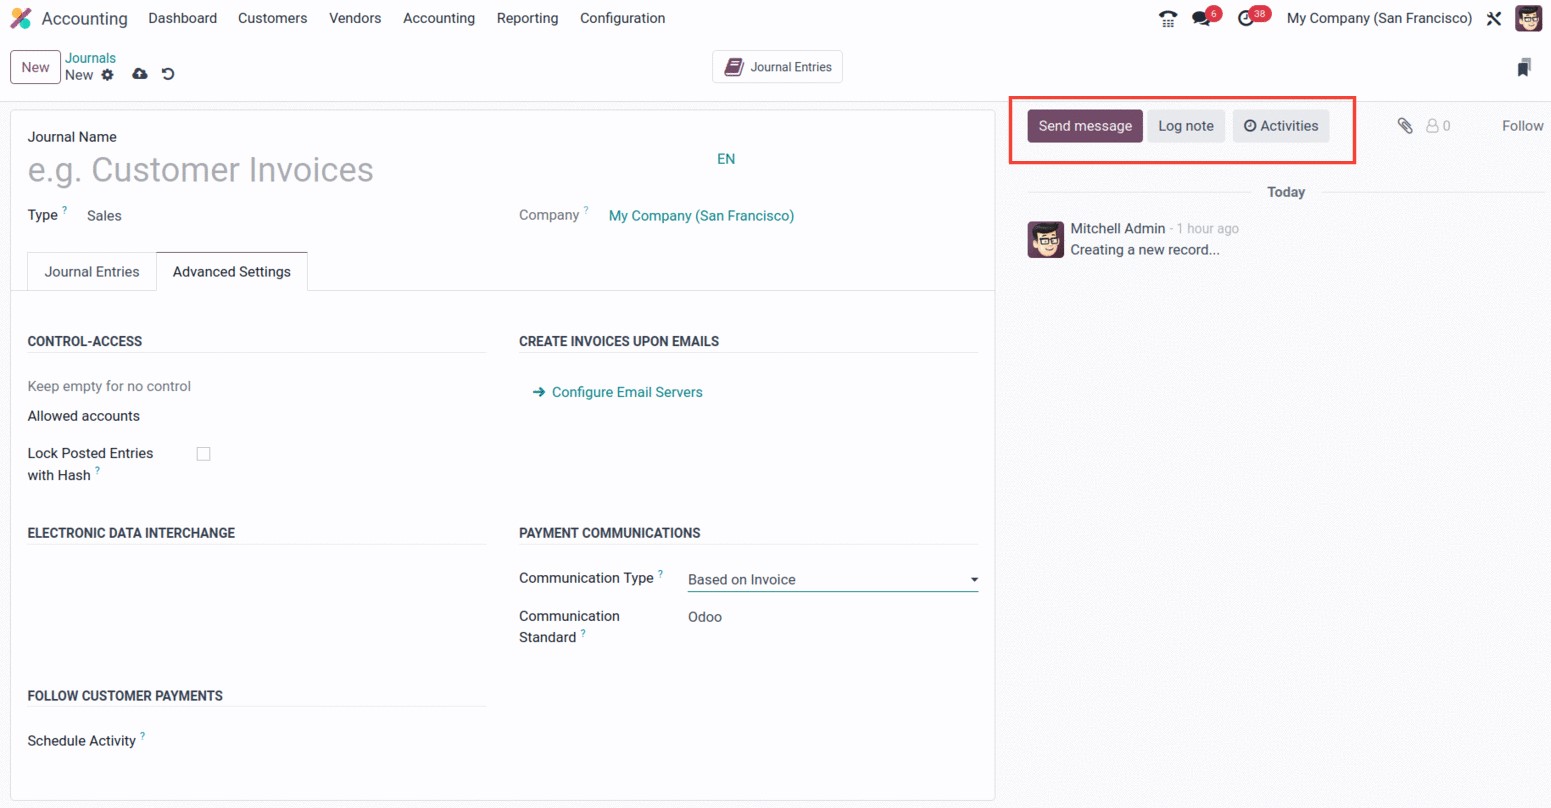
Task: Click the help mark next to Company
Action: pyautogui.click(x=586, y=210)
